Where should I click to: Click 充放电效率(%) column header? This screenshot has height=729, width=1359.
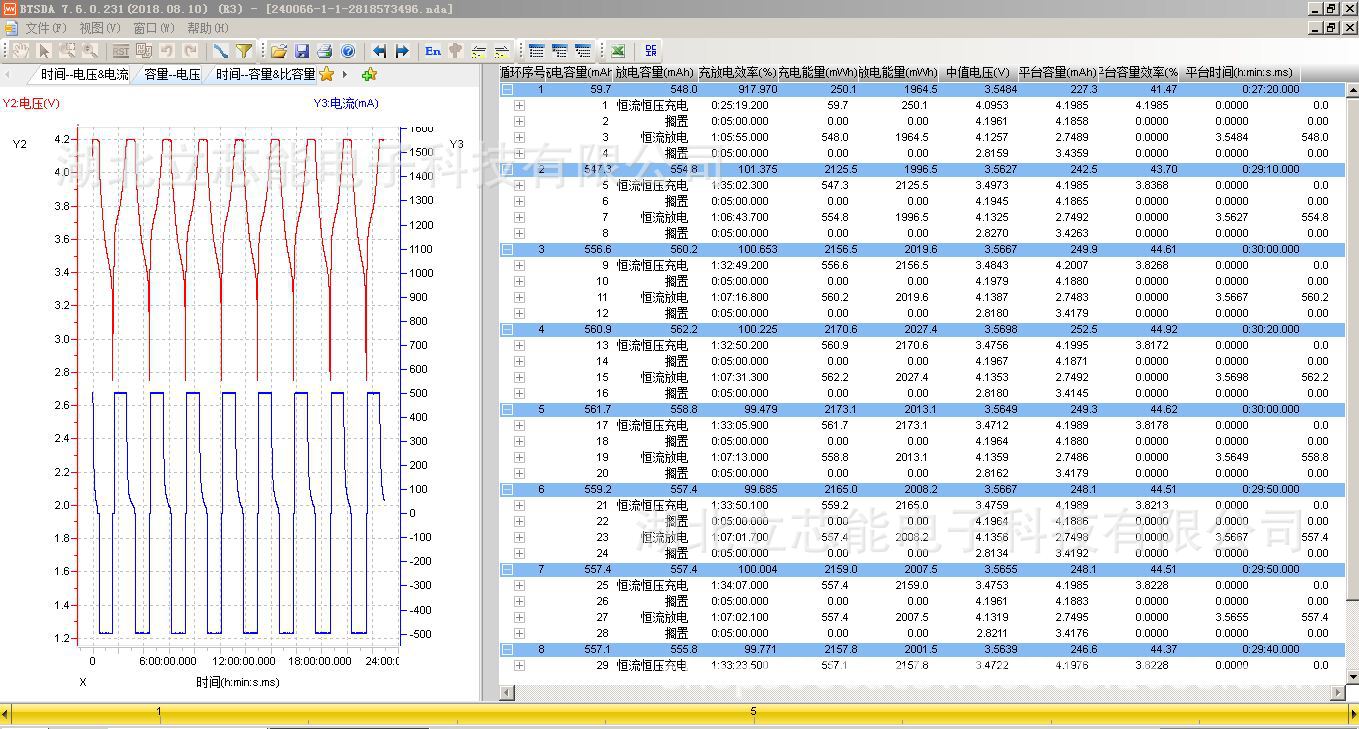pyautogui.click(x=737, y=73)
